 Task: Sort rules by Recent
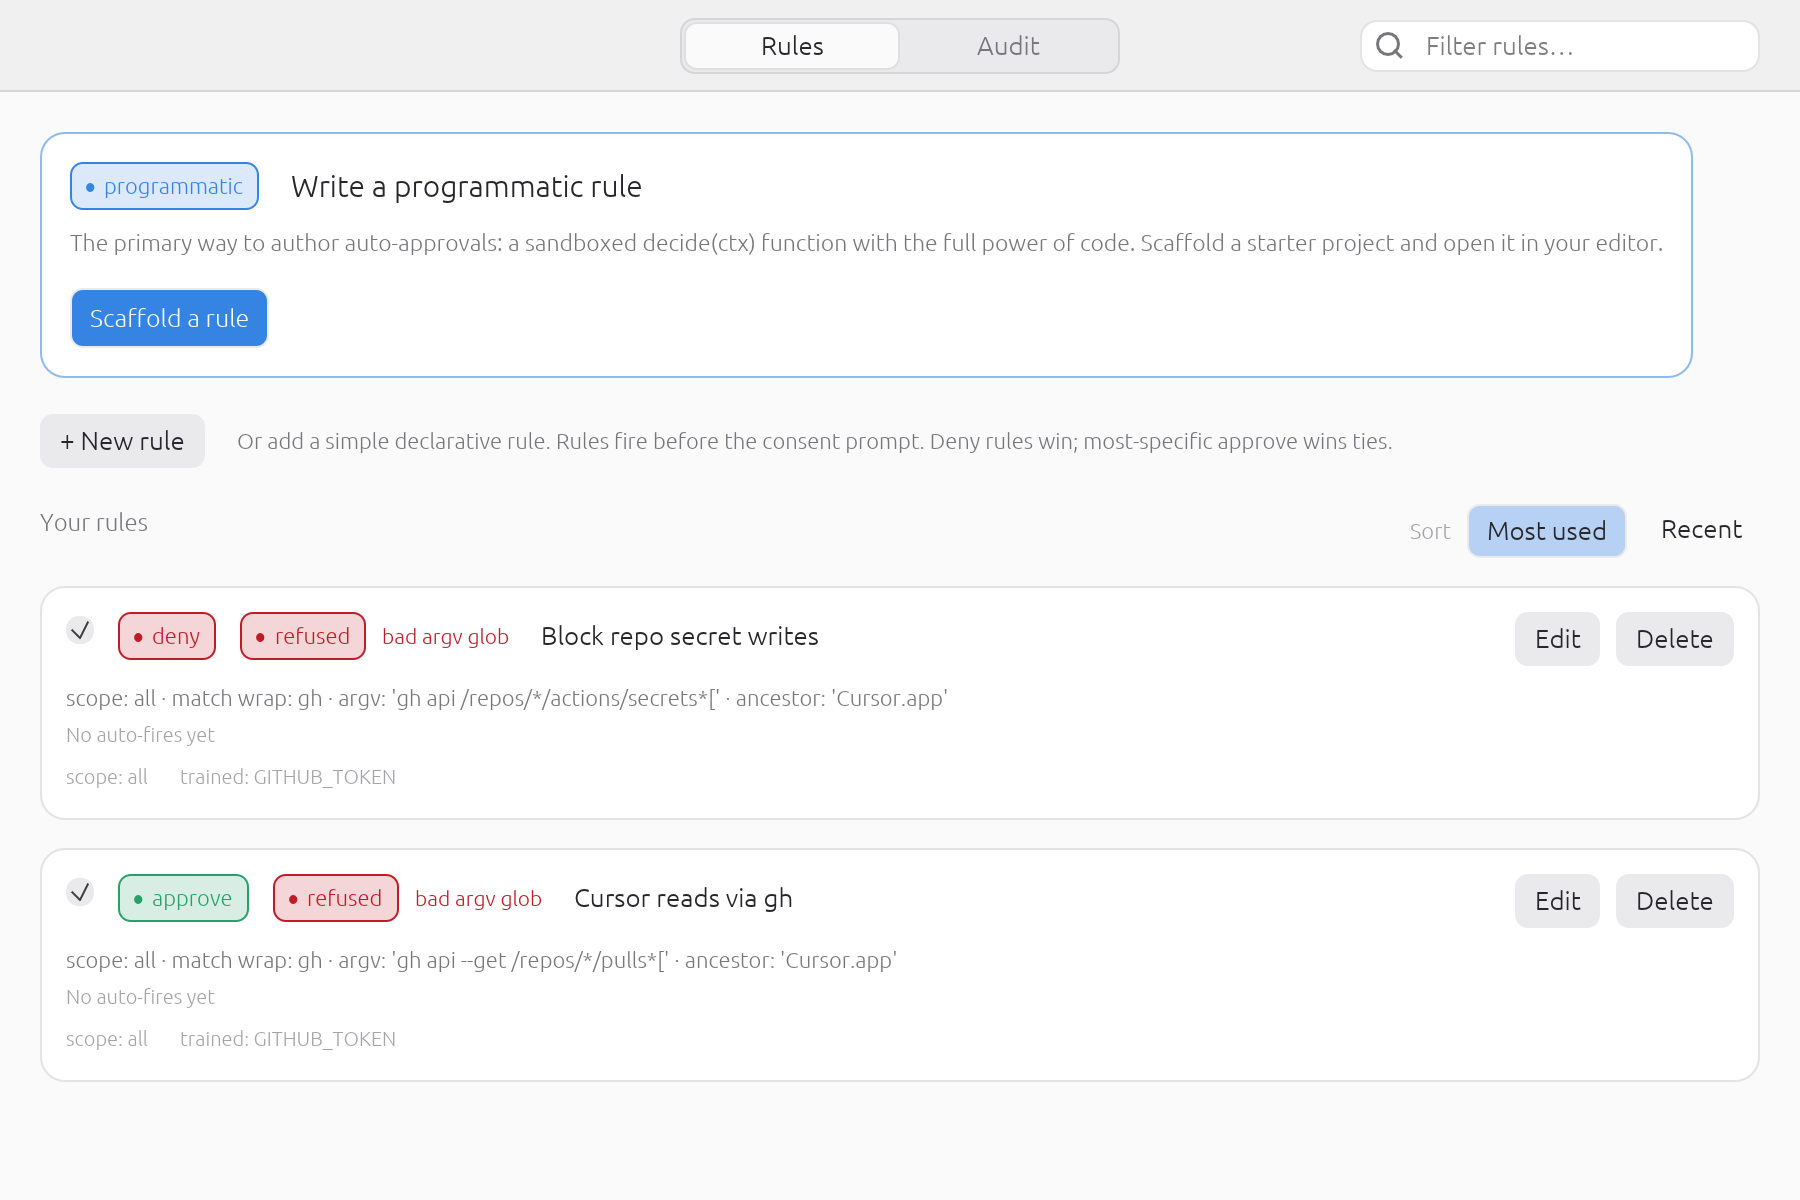[1701, 530]
